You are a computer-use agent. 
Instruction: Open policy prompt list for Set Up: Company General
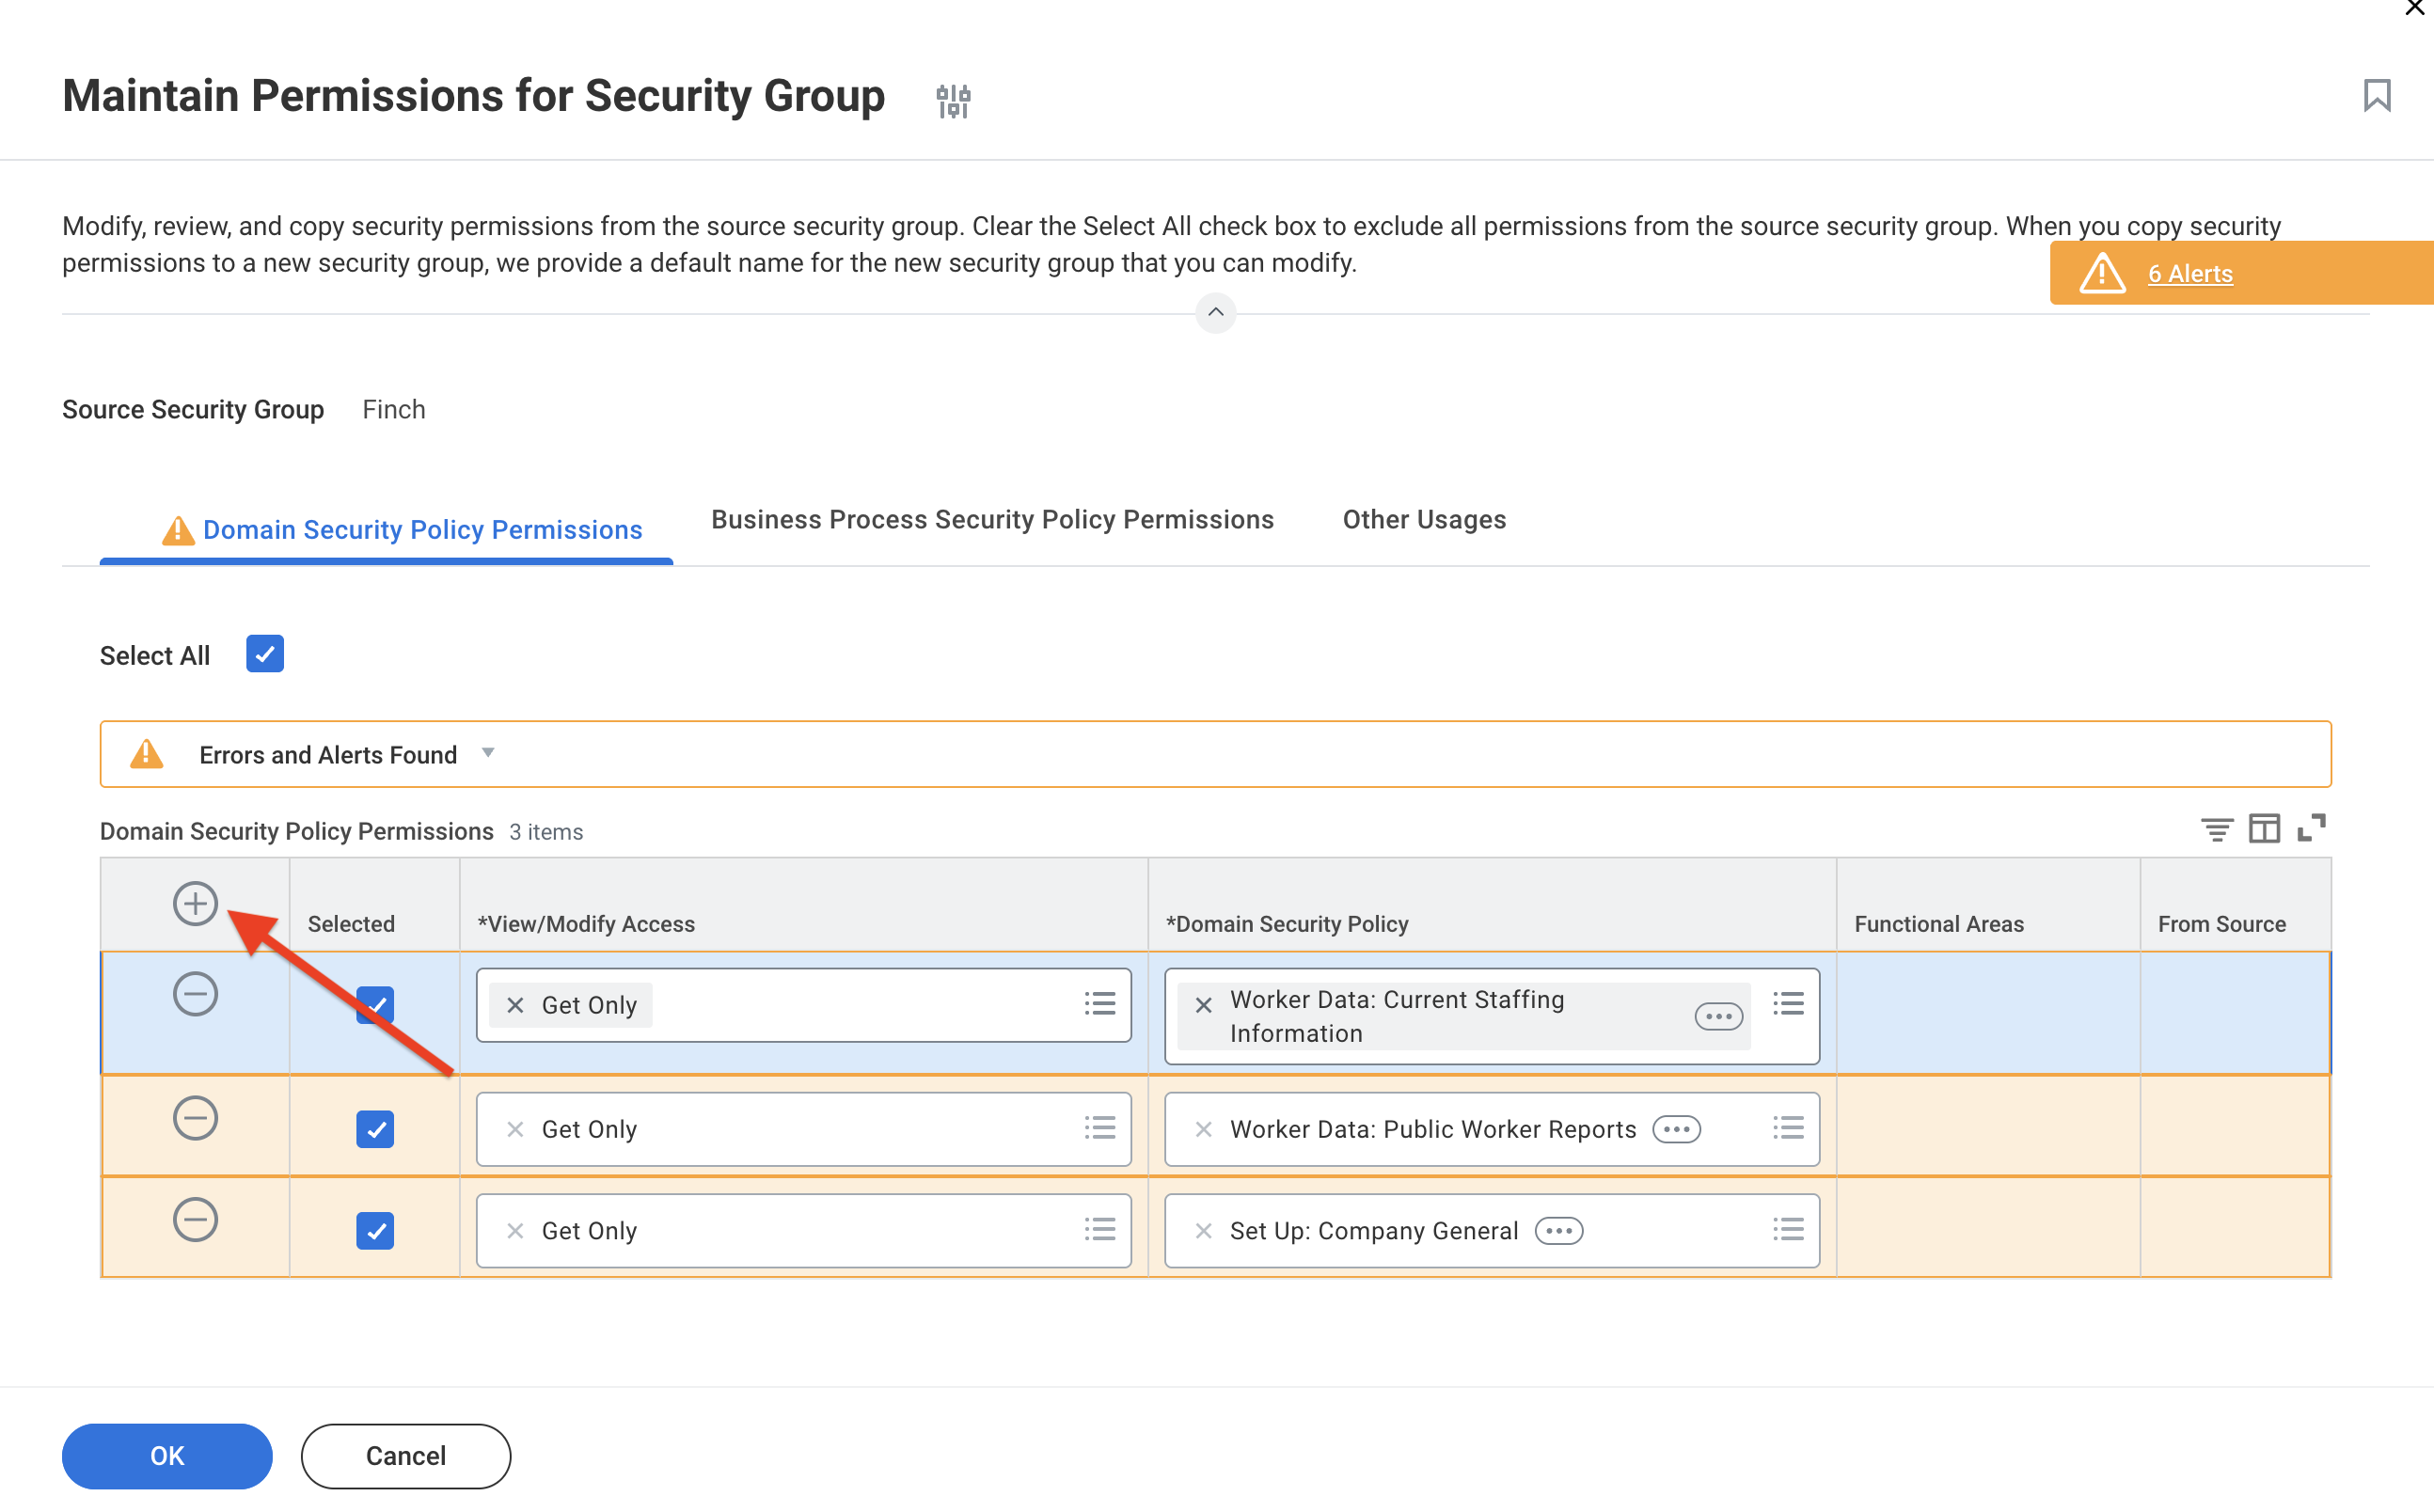click(x=1788, y=1230)
